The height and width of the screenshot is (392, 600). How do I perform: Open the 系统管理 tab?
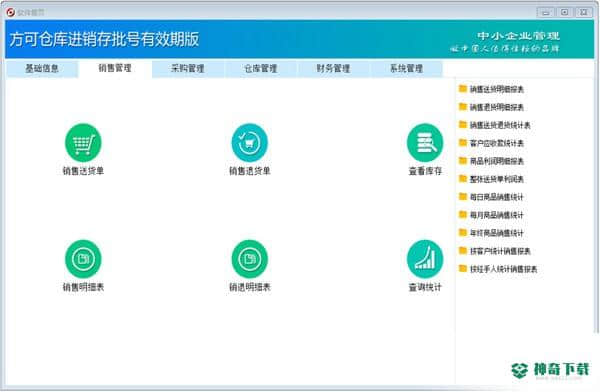click(406, 69)
